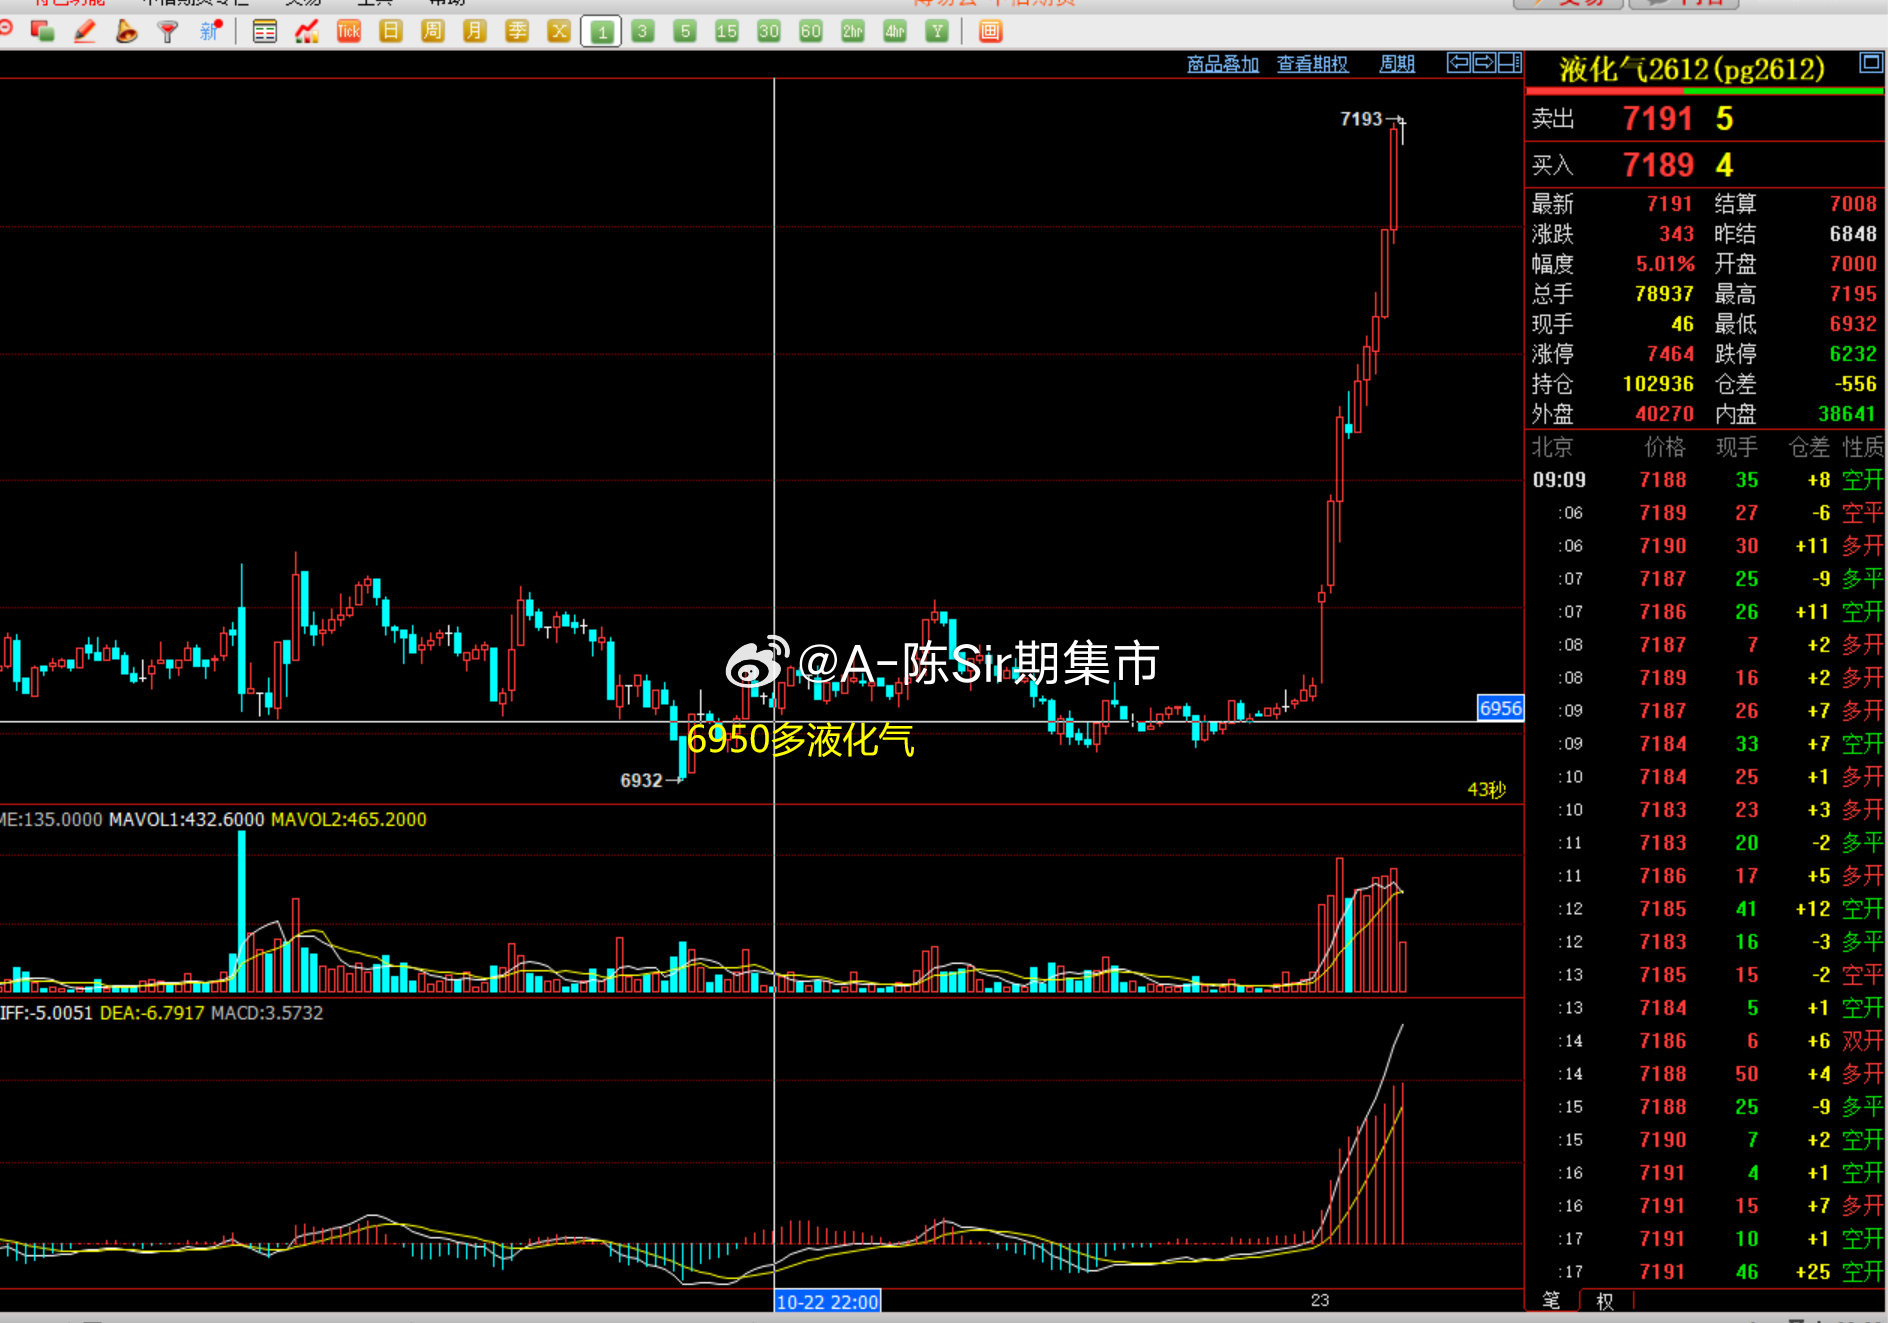The image size is (1888, 1323).
Task: Click the 涨停 value 7464
Action: 1670,354
